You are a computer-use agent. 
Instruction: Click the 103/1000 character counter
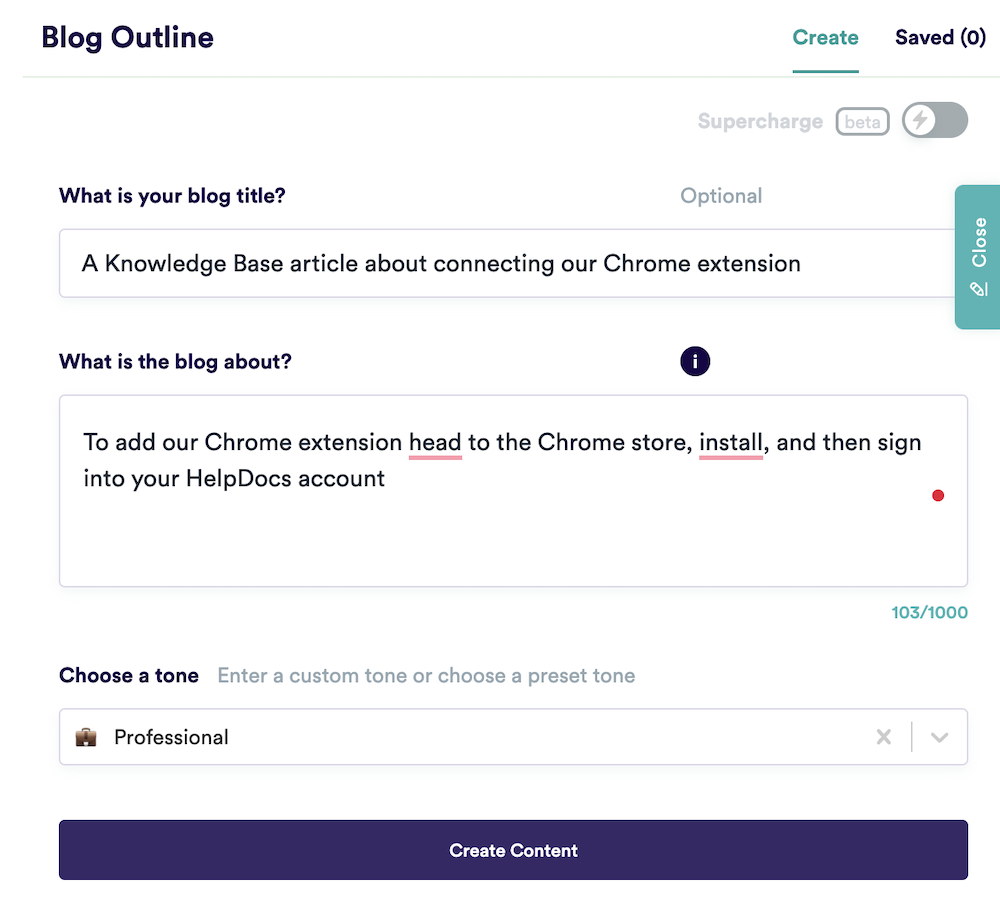(929, 612)
